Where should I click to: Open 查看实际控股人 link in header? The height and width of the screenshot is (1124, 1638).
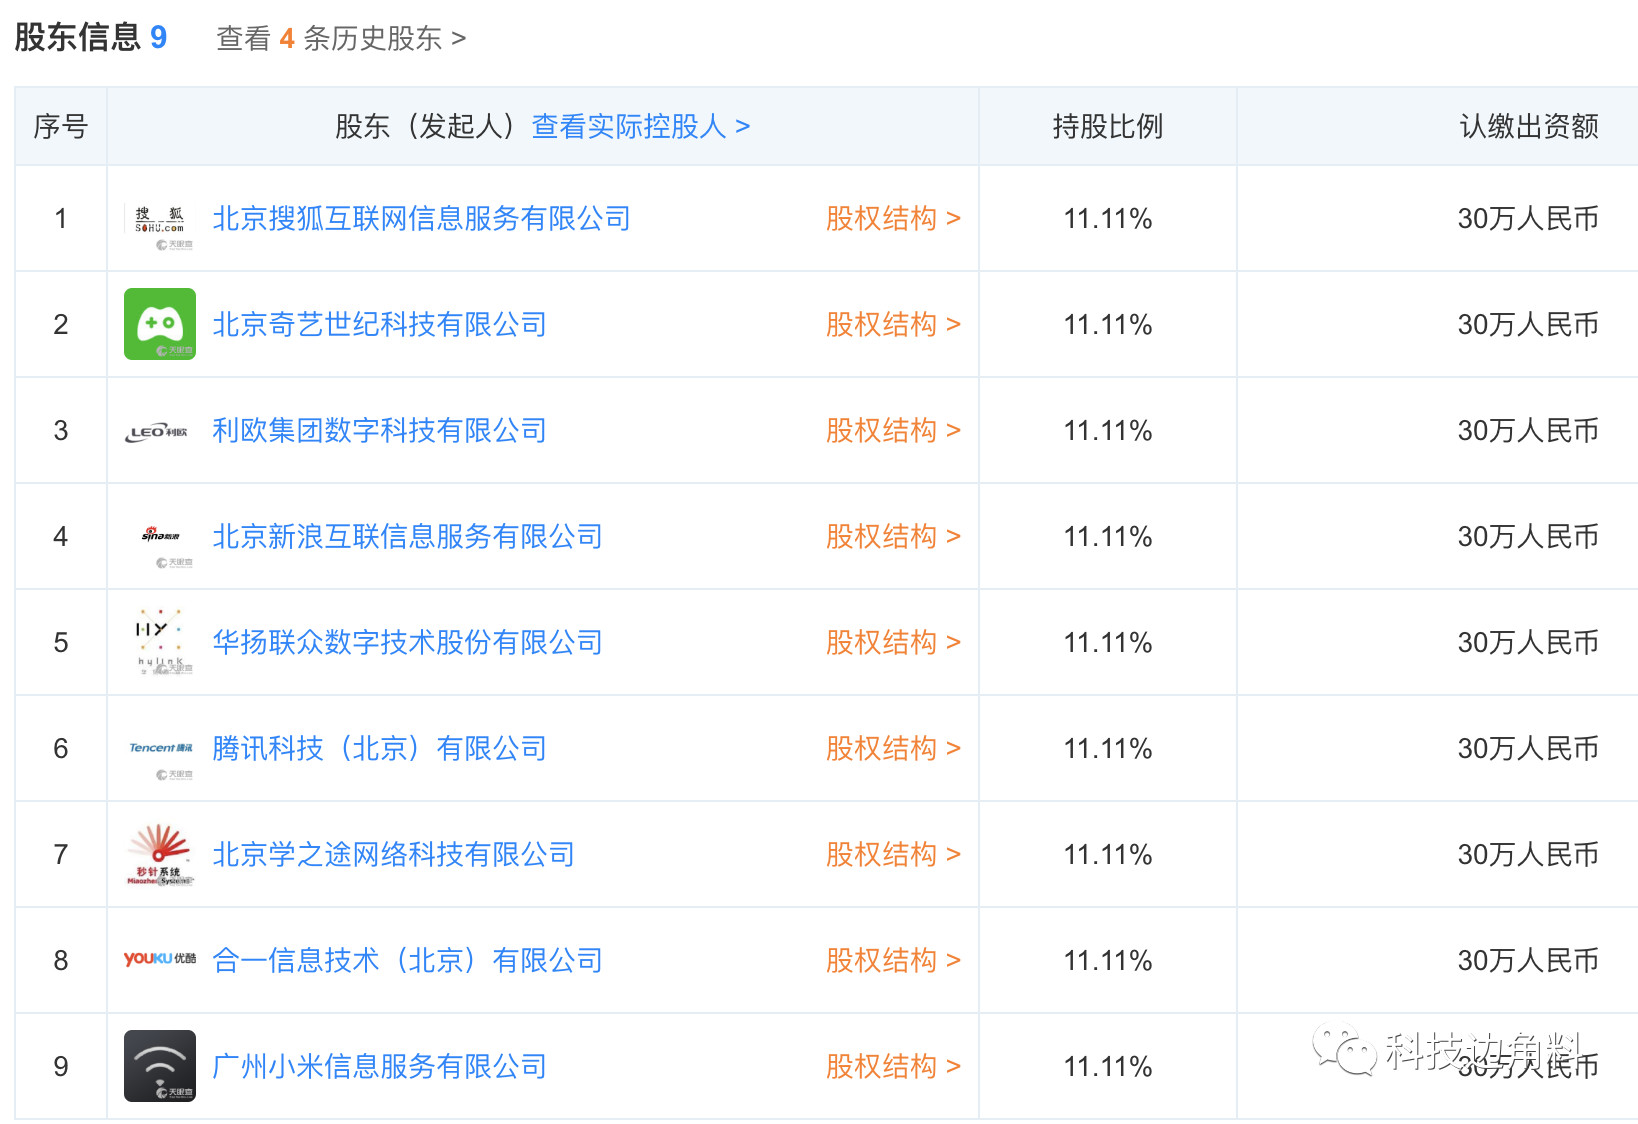(x=640, y=126)
